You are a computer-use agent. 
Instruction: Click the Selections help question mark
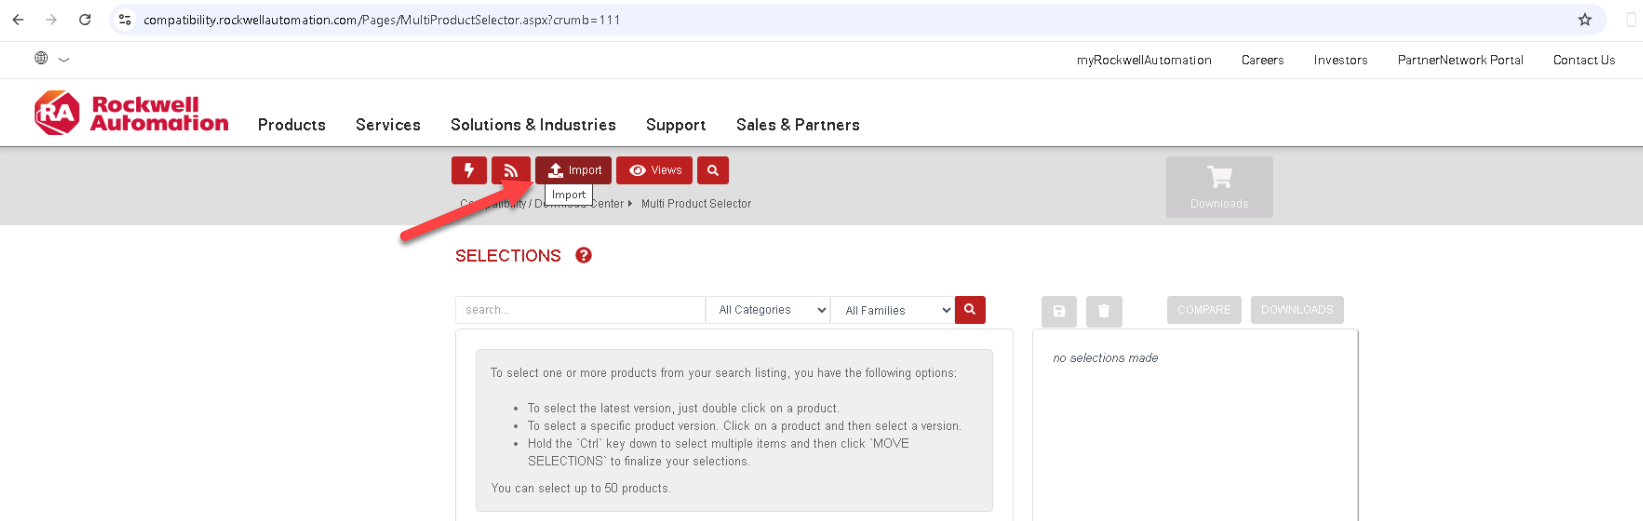click(584, 255)
